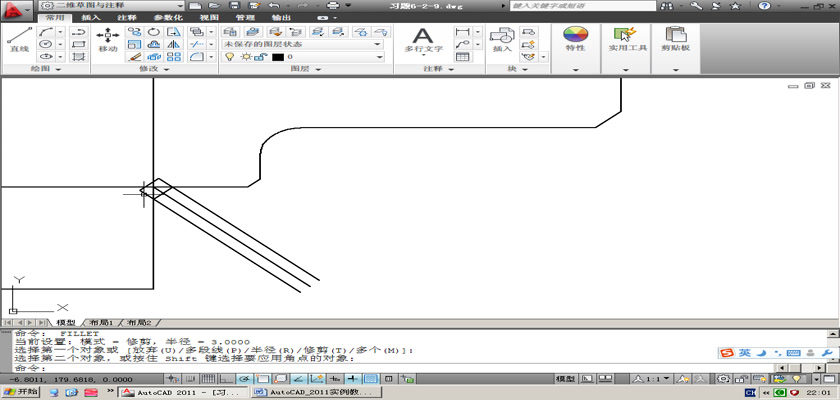840x400 pixels.
Task: Switch to the View (视图) ribbon tab
Action: (208, 18)
